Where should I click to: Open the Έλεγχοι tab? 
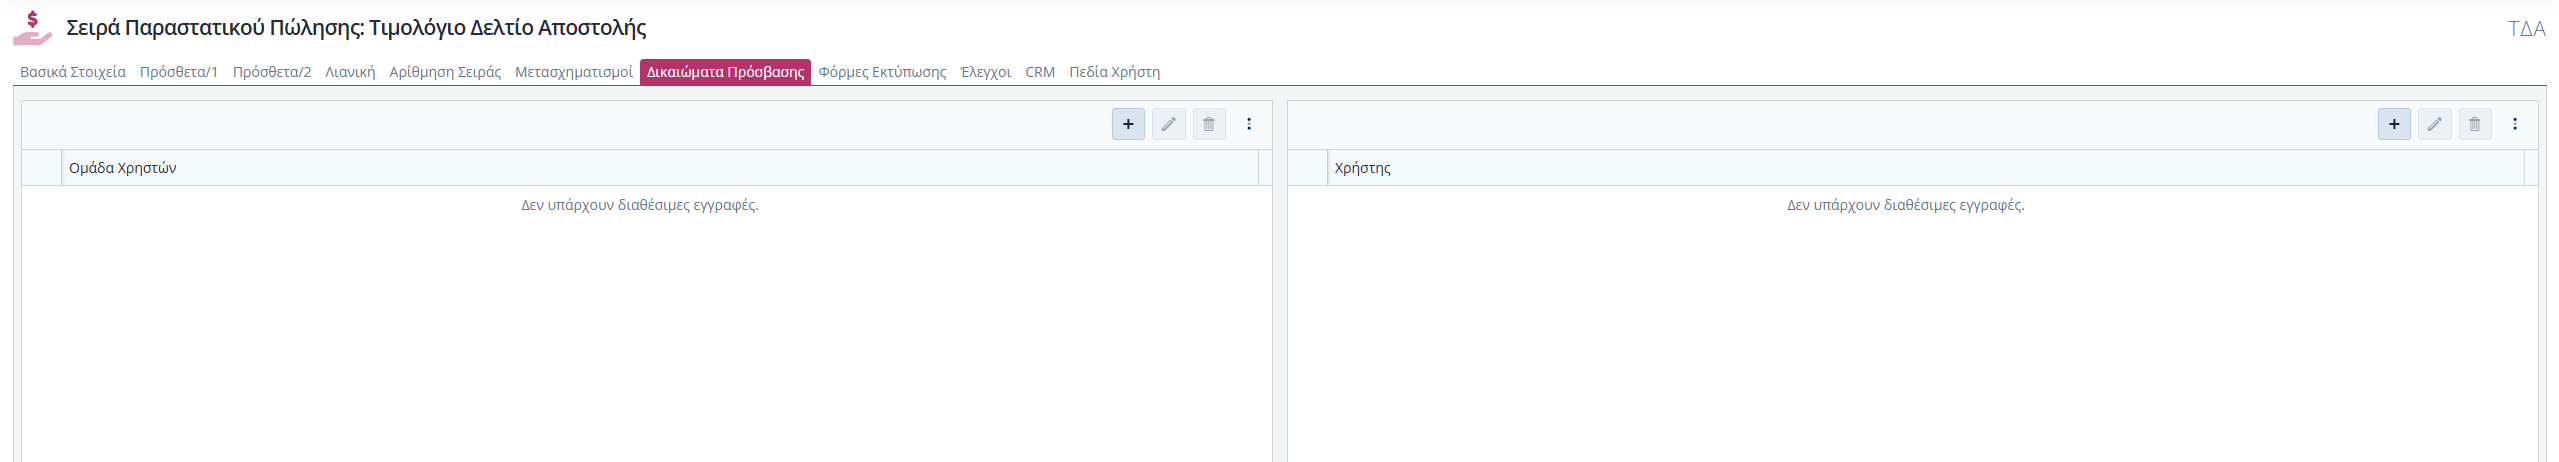click(986, 72)
